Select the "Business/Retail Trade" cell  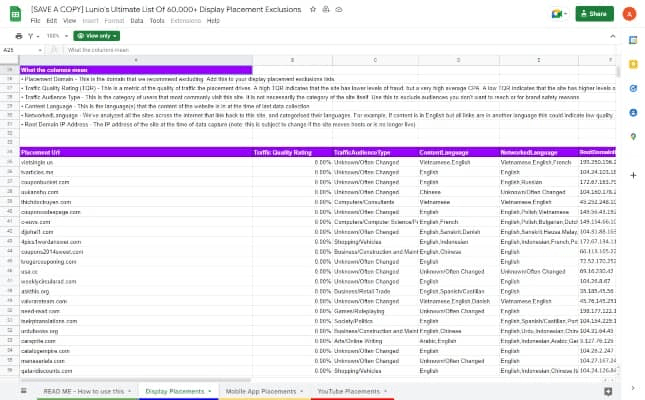point(375,292)
